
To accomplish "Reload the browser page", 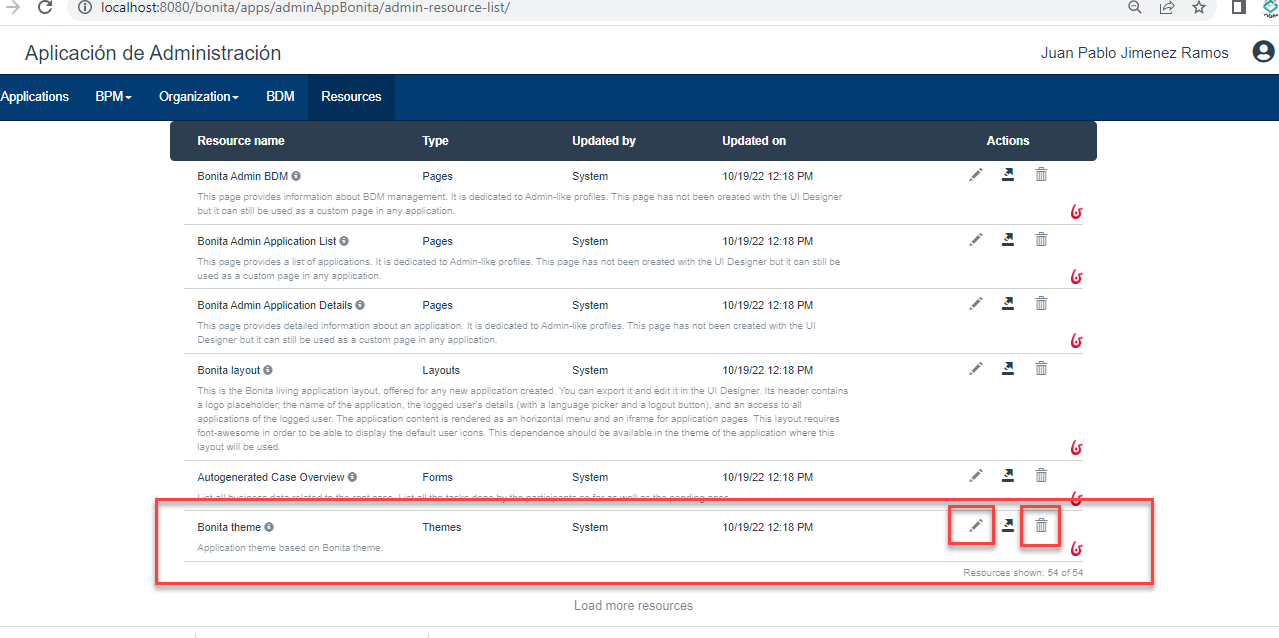I will coord(45,7).
